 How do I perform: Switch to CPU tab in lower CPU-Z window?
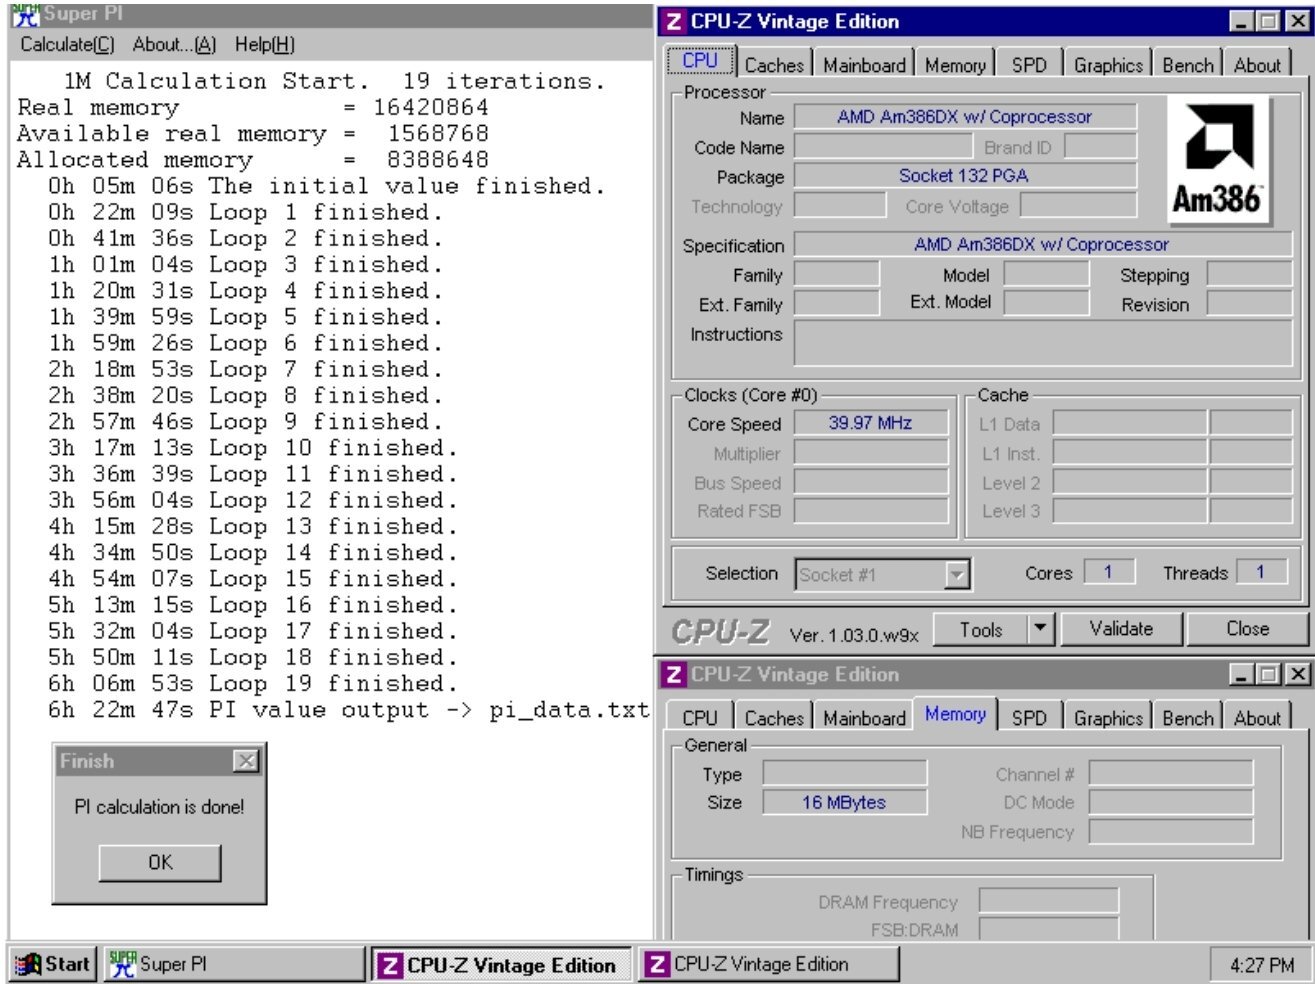click(x=700, y=718)
